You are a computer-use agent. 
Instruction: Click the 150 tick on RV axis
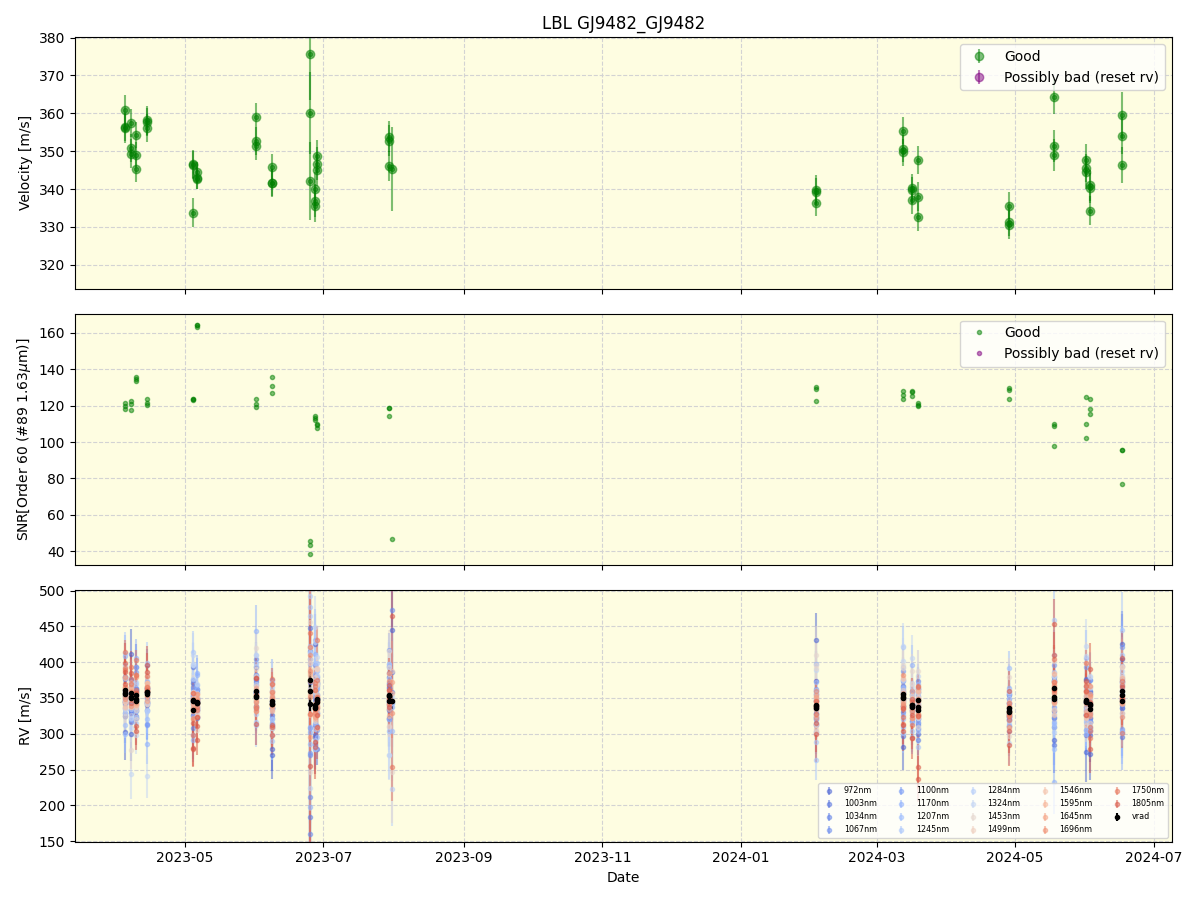point(53,842)
